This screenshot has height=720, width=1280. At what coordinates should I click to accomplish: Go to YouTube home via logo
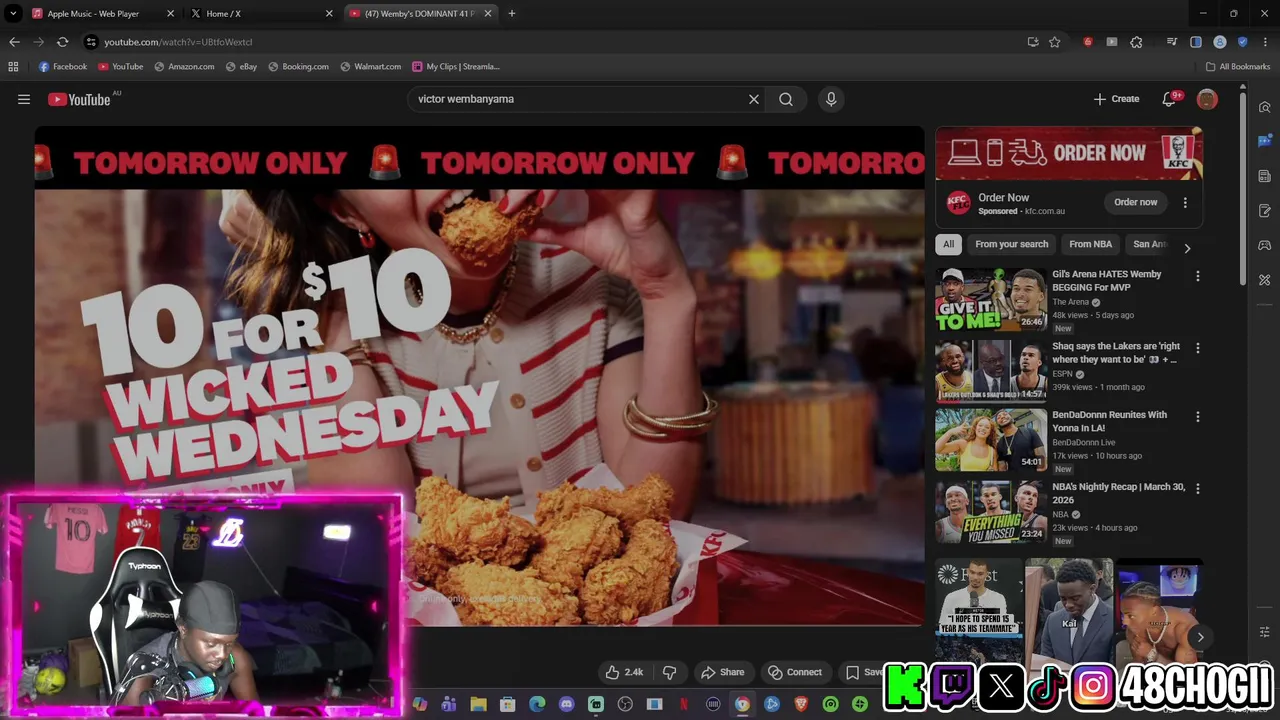point(79,99)
